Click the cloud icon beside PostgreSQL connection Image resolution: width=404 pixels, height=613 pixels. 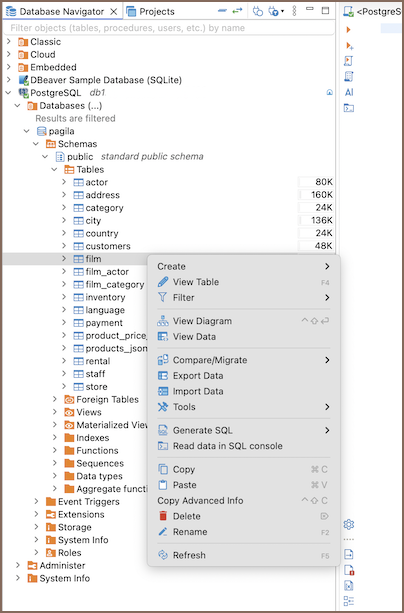[x=329, y=93]
